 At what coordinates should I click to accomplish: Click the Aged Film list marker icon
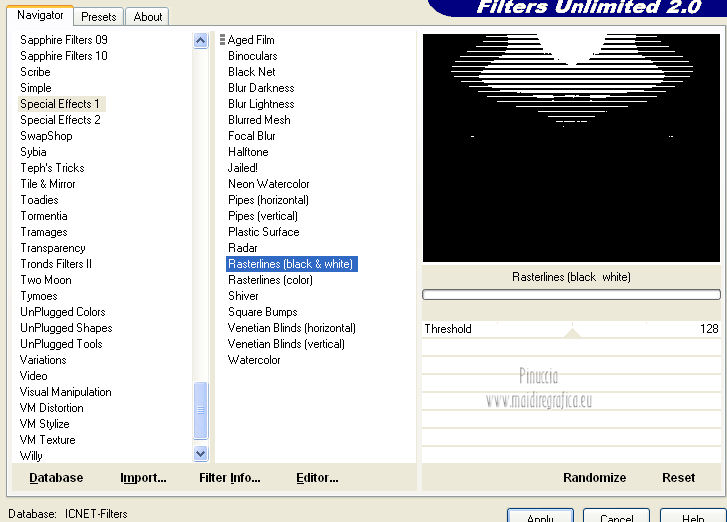[223, 40]
